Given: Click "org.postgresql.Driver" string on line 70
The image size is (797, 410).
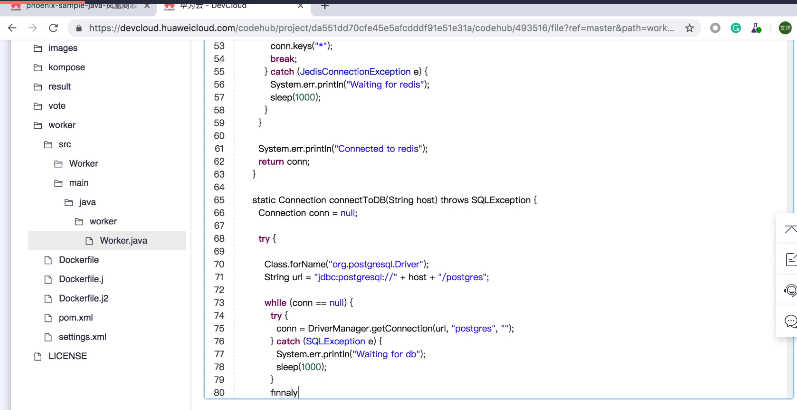Looking at the screenshot, I should 376,264.
